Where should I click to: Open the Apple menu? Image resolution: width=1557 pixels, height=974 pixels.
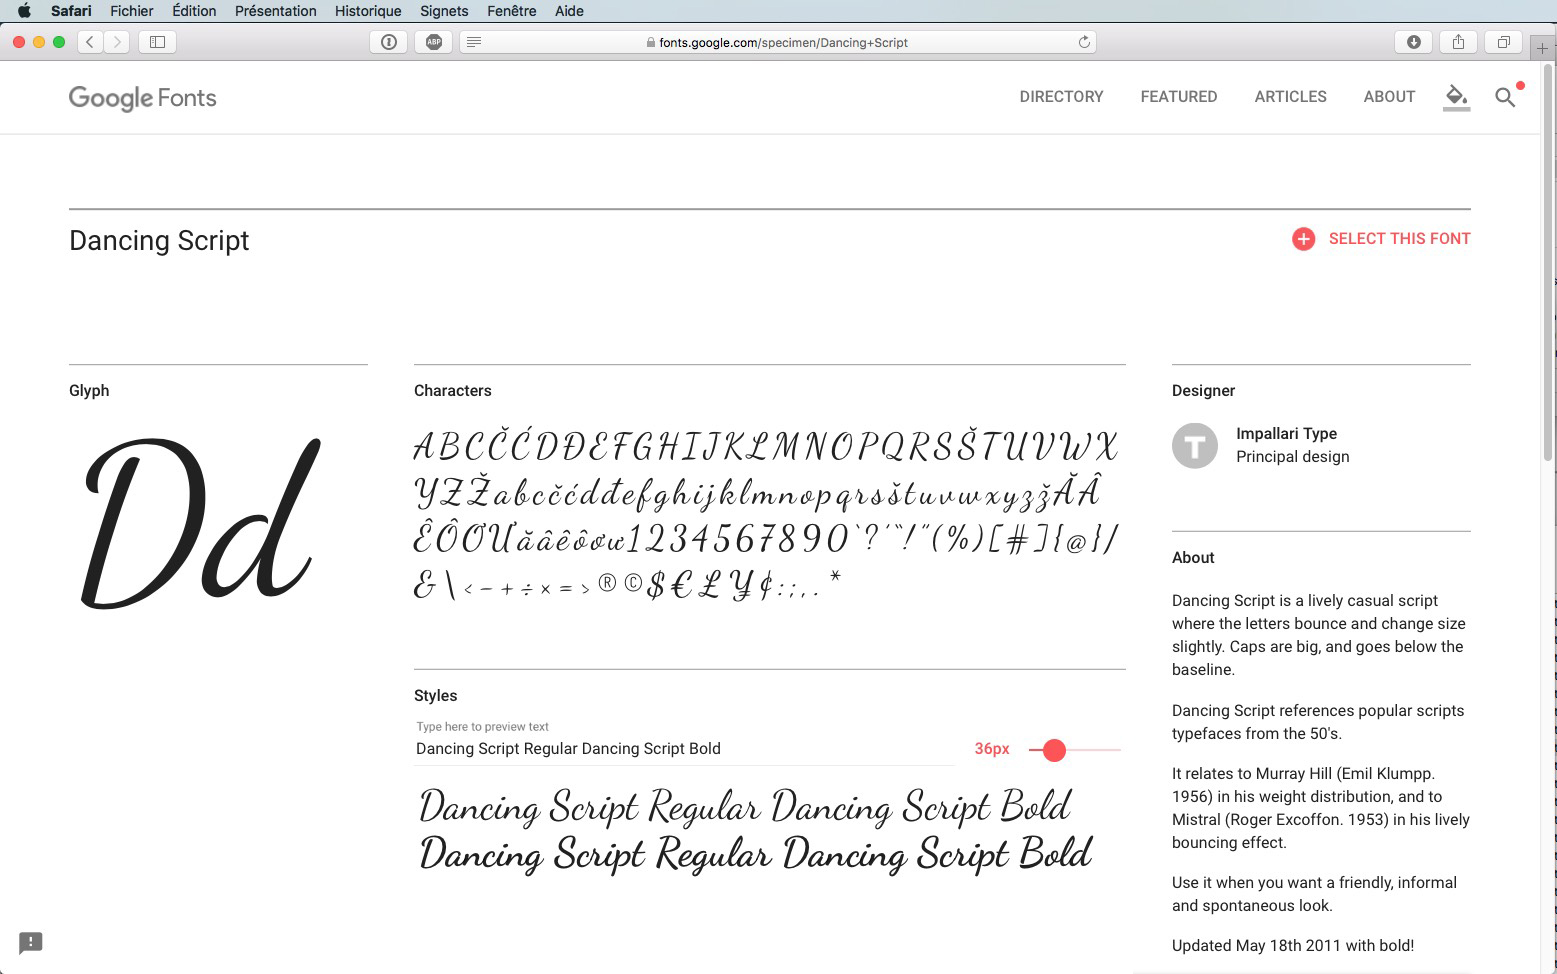click(24, 11)
